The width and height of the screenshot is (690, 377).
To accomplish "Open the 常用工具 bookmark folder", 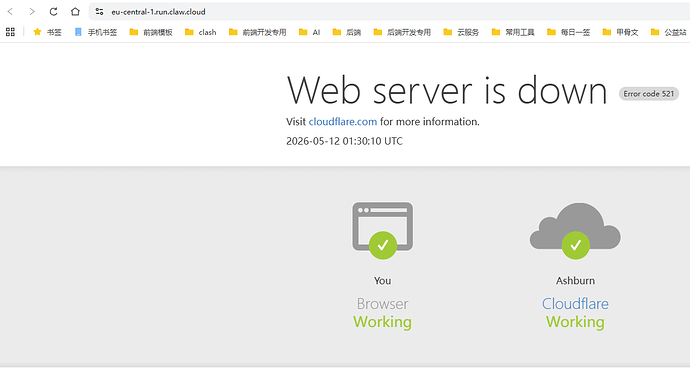I will (513, 32).
